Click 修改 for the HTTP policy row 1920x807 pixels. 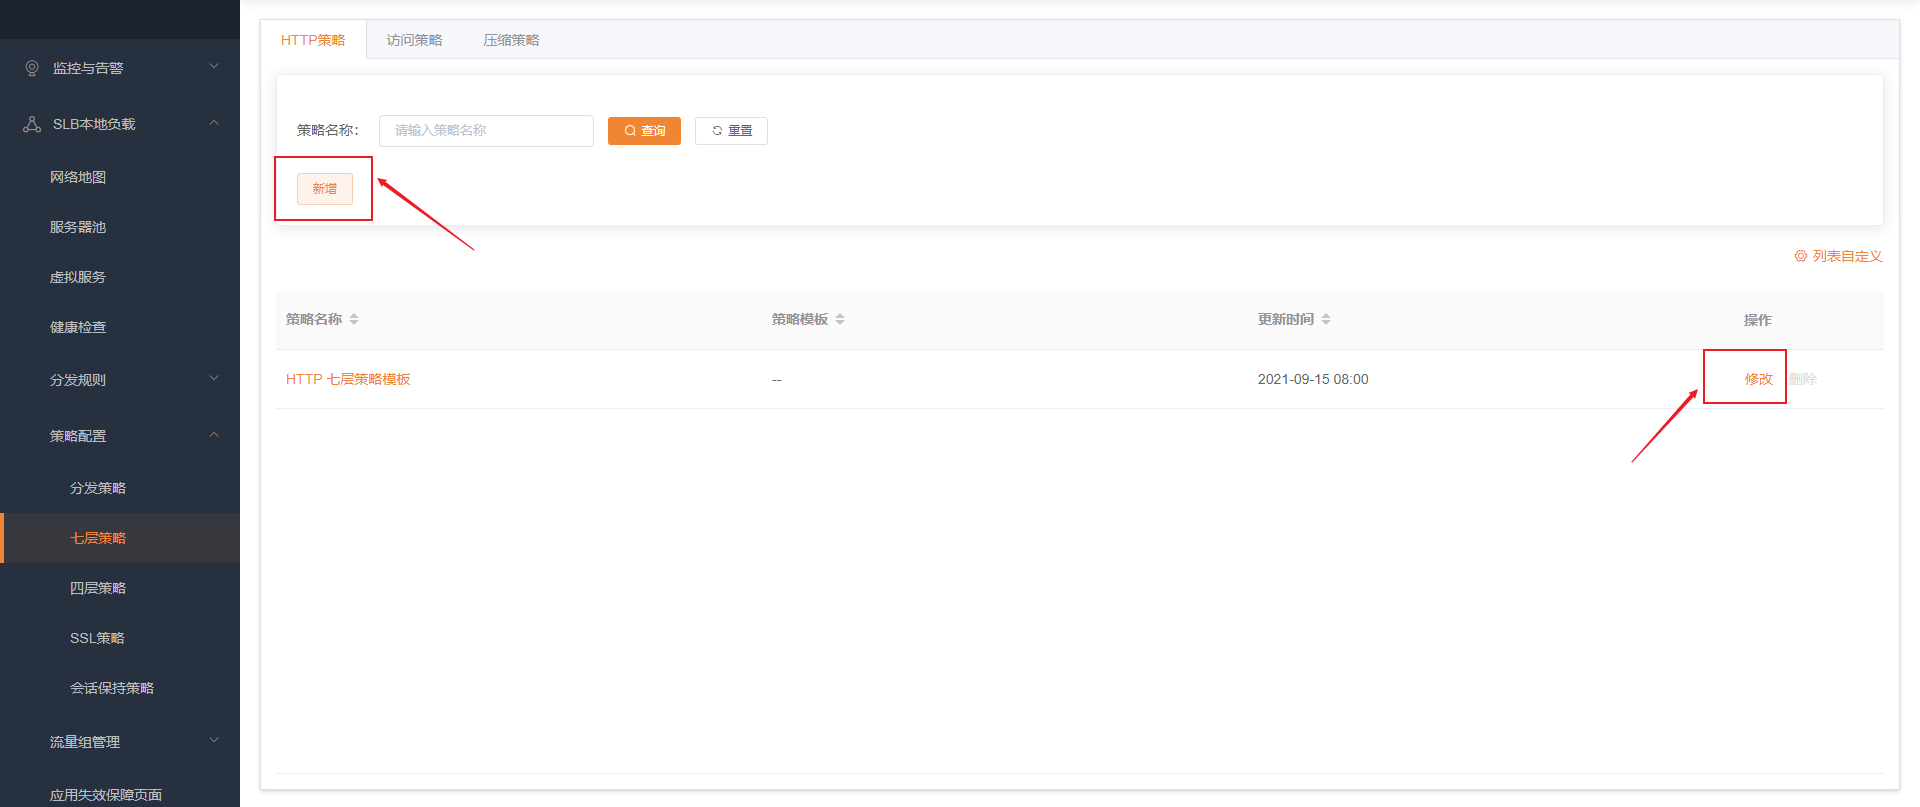pos(1758,379)
